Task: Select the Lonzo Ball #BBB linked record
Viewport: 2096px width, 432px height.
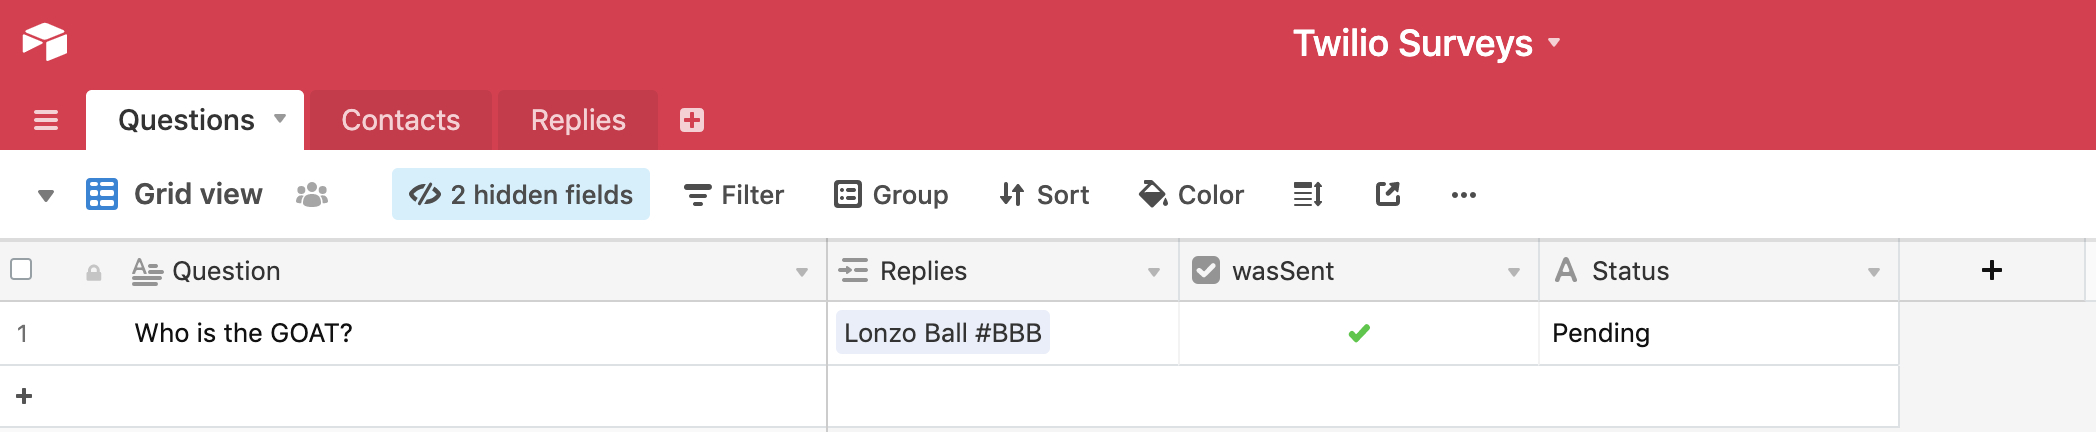Action: tap(942, 334)
